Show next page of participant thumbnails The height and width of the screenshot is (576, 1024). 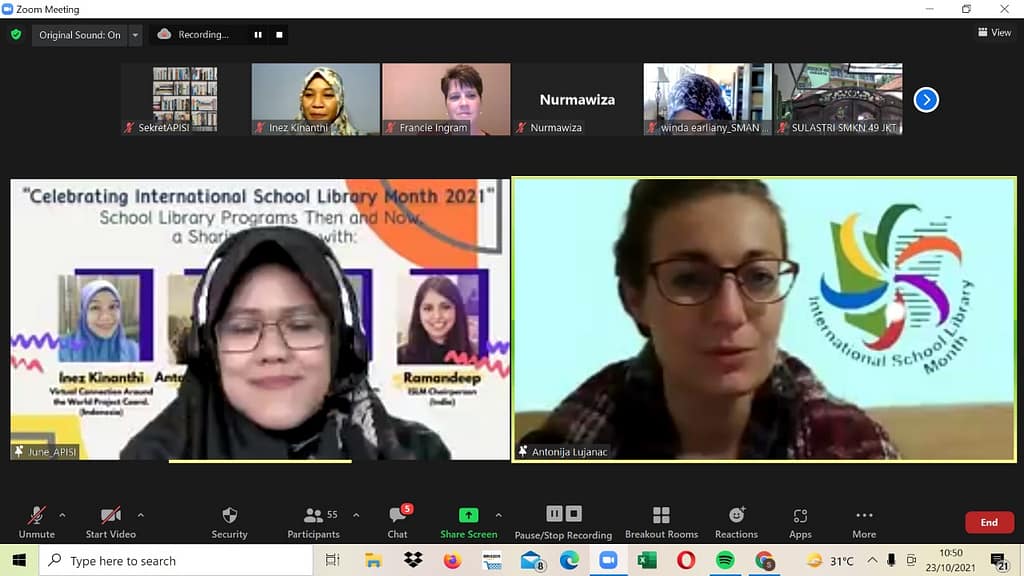pos(926,100)
